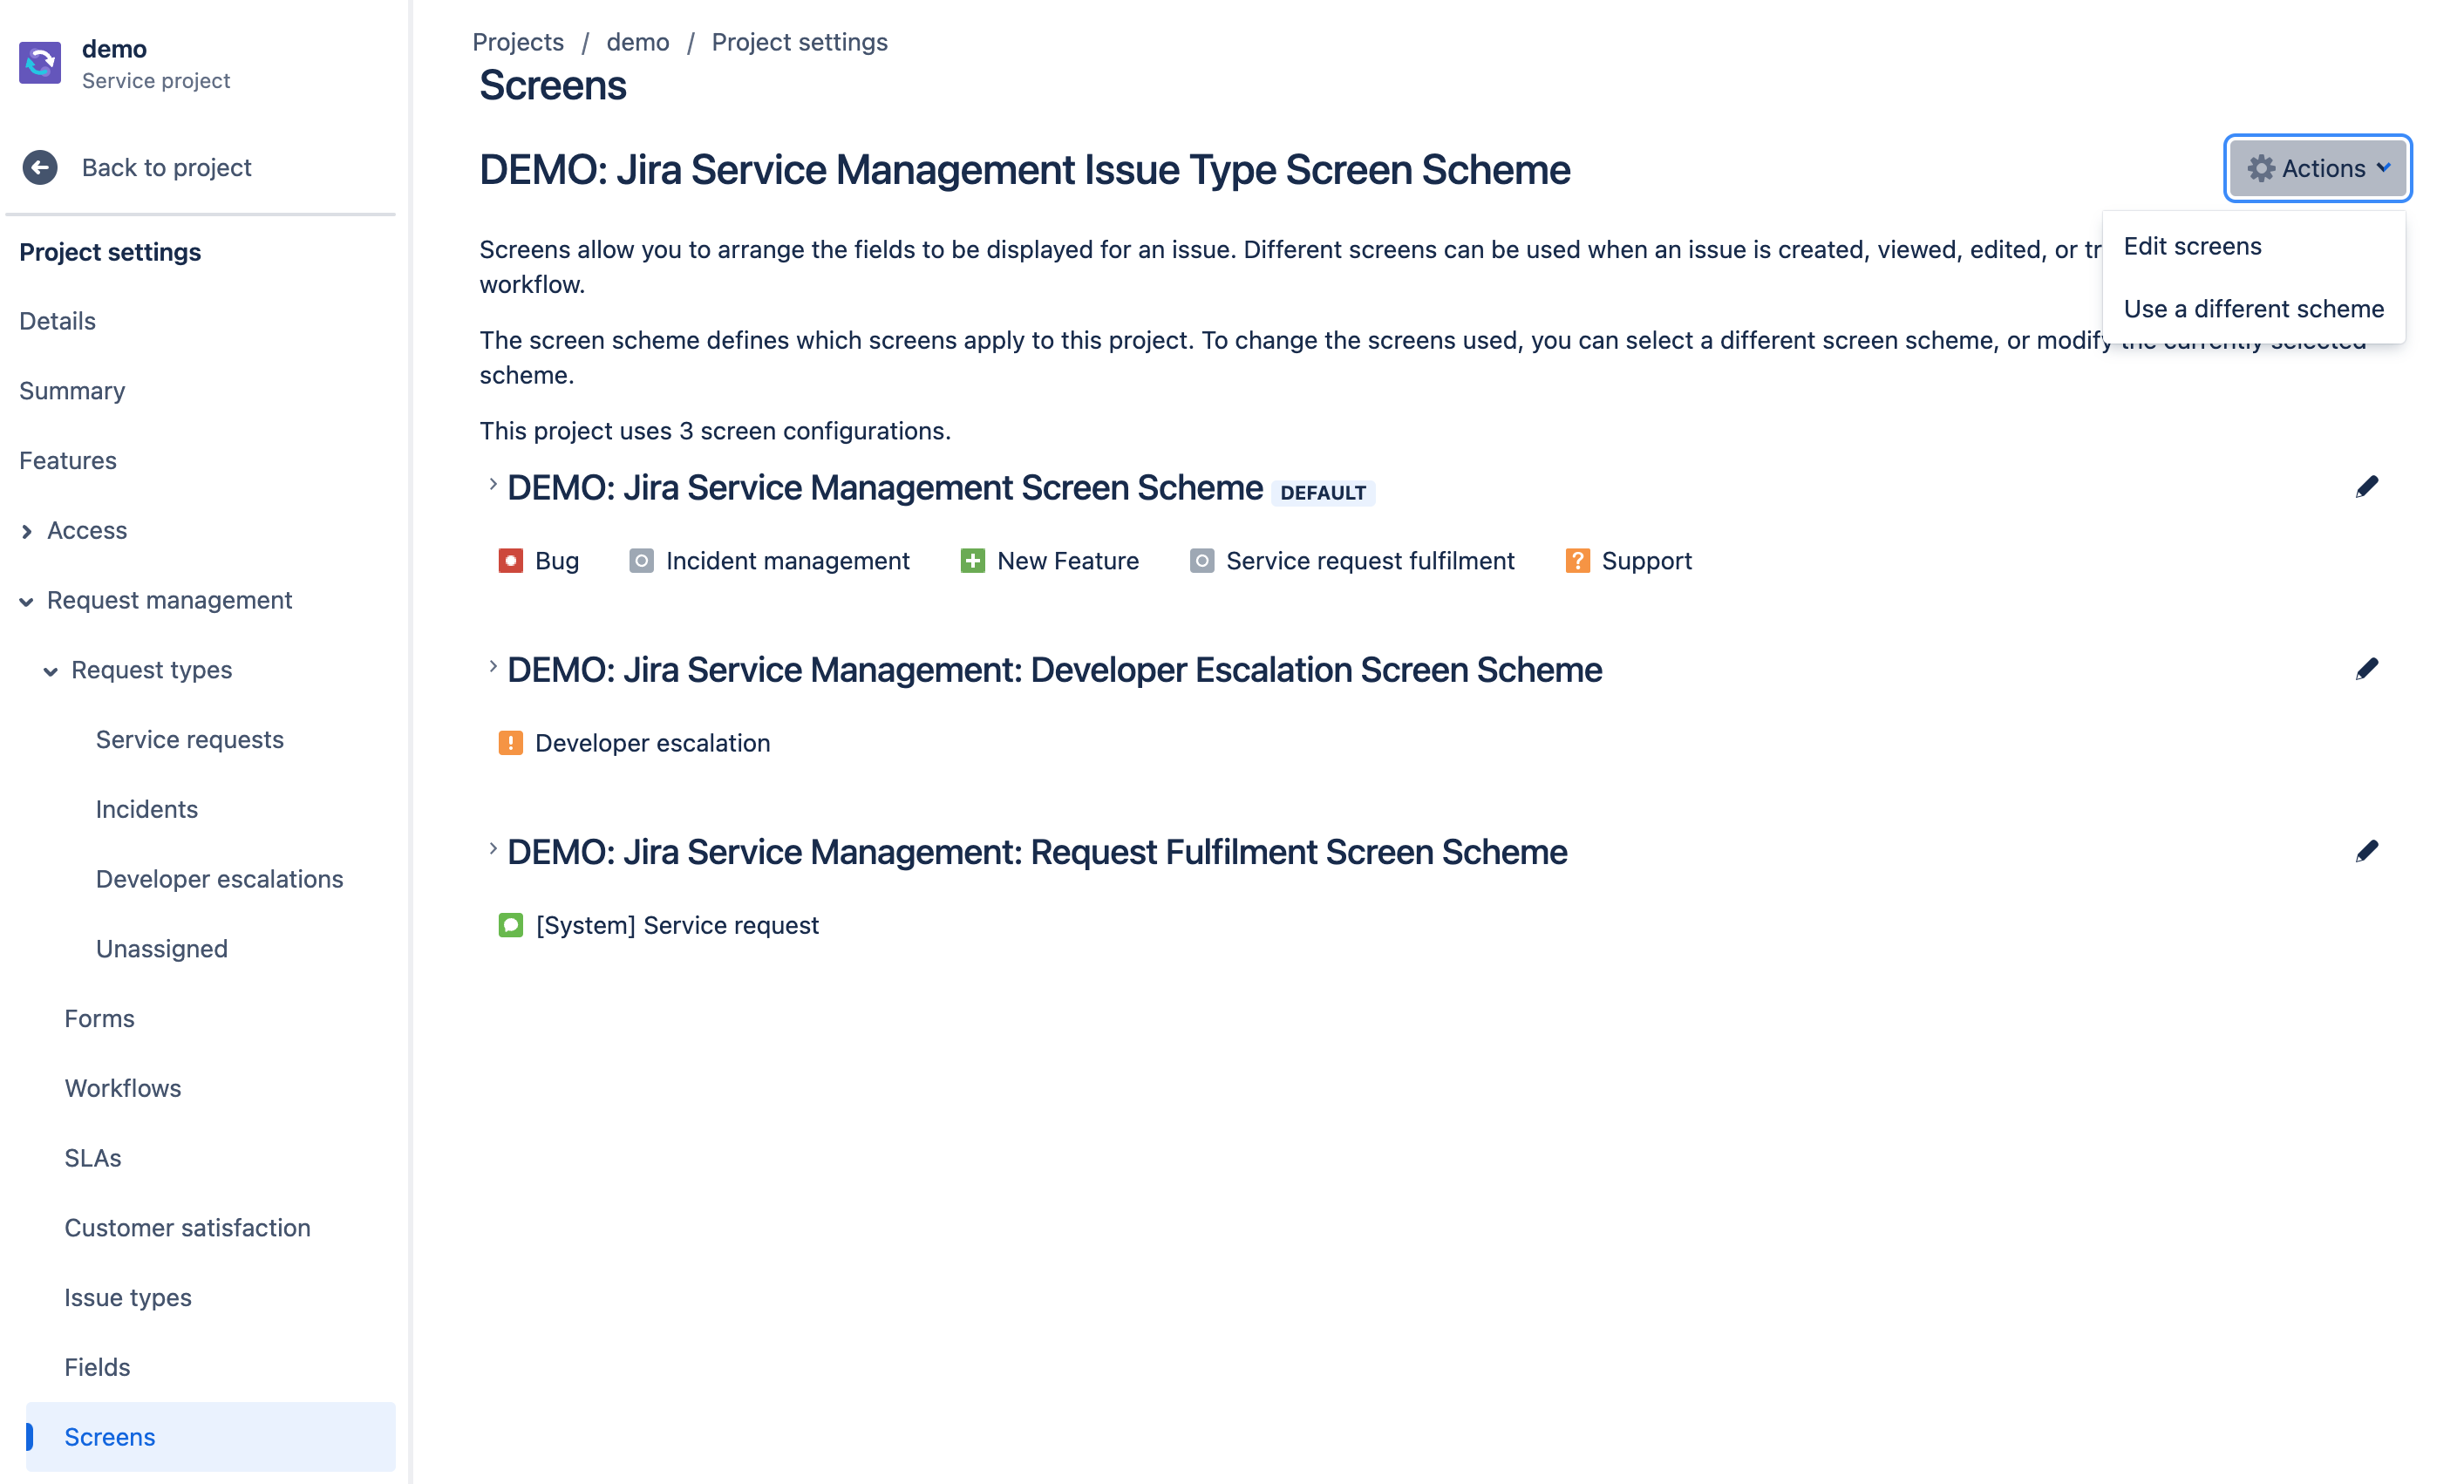Expand the default Jira Service Management Screen Scheme
This screenshot has width=2464, height=1484.
point(492,485)
